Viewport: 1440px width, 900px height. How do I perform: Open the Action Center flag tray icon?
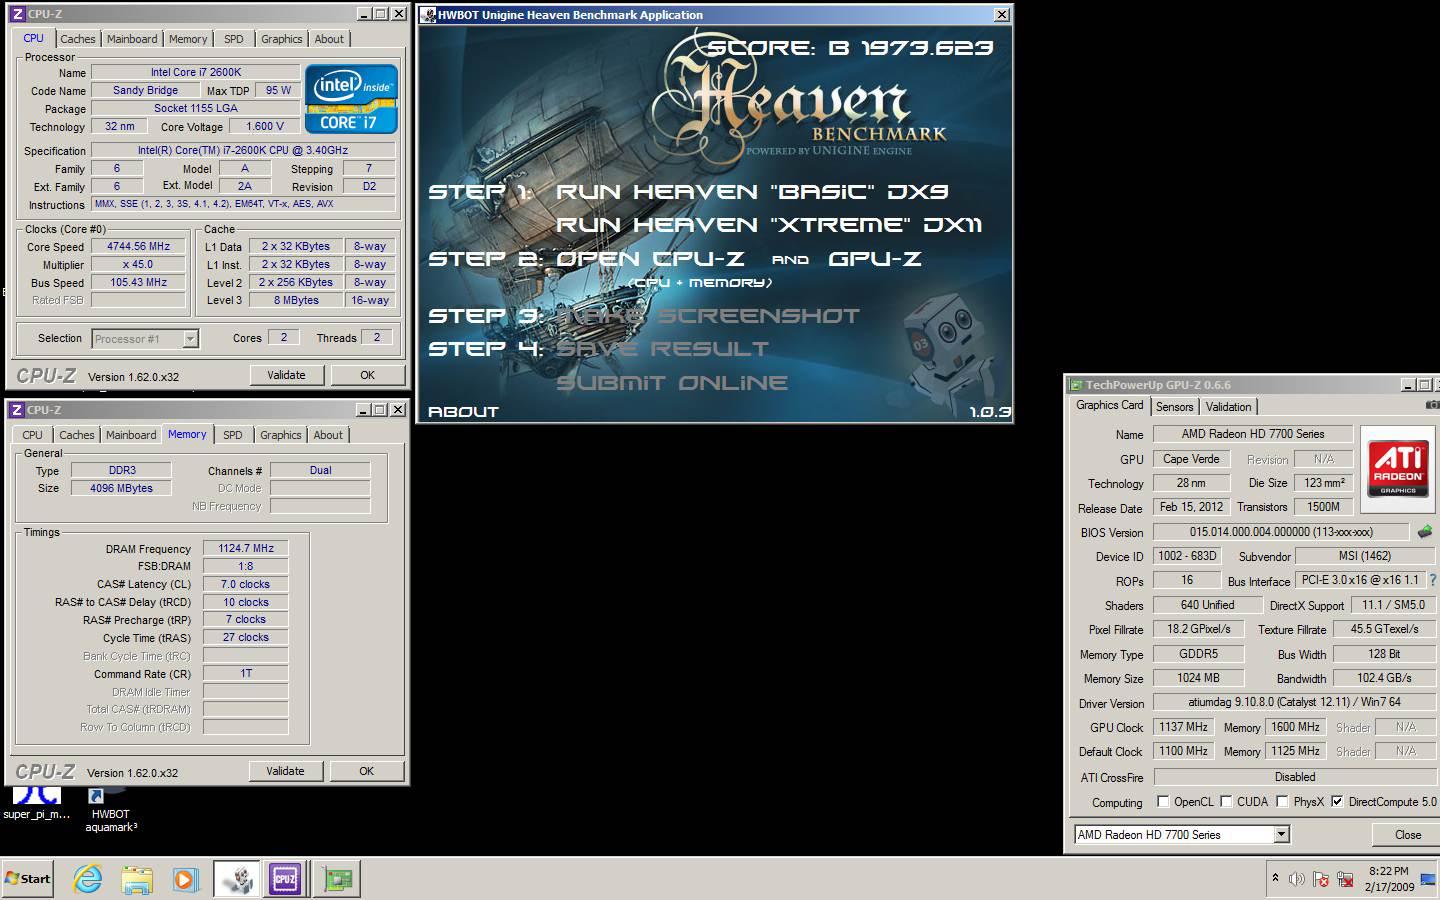point(1321,879)
